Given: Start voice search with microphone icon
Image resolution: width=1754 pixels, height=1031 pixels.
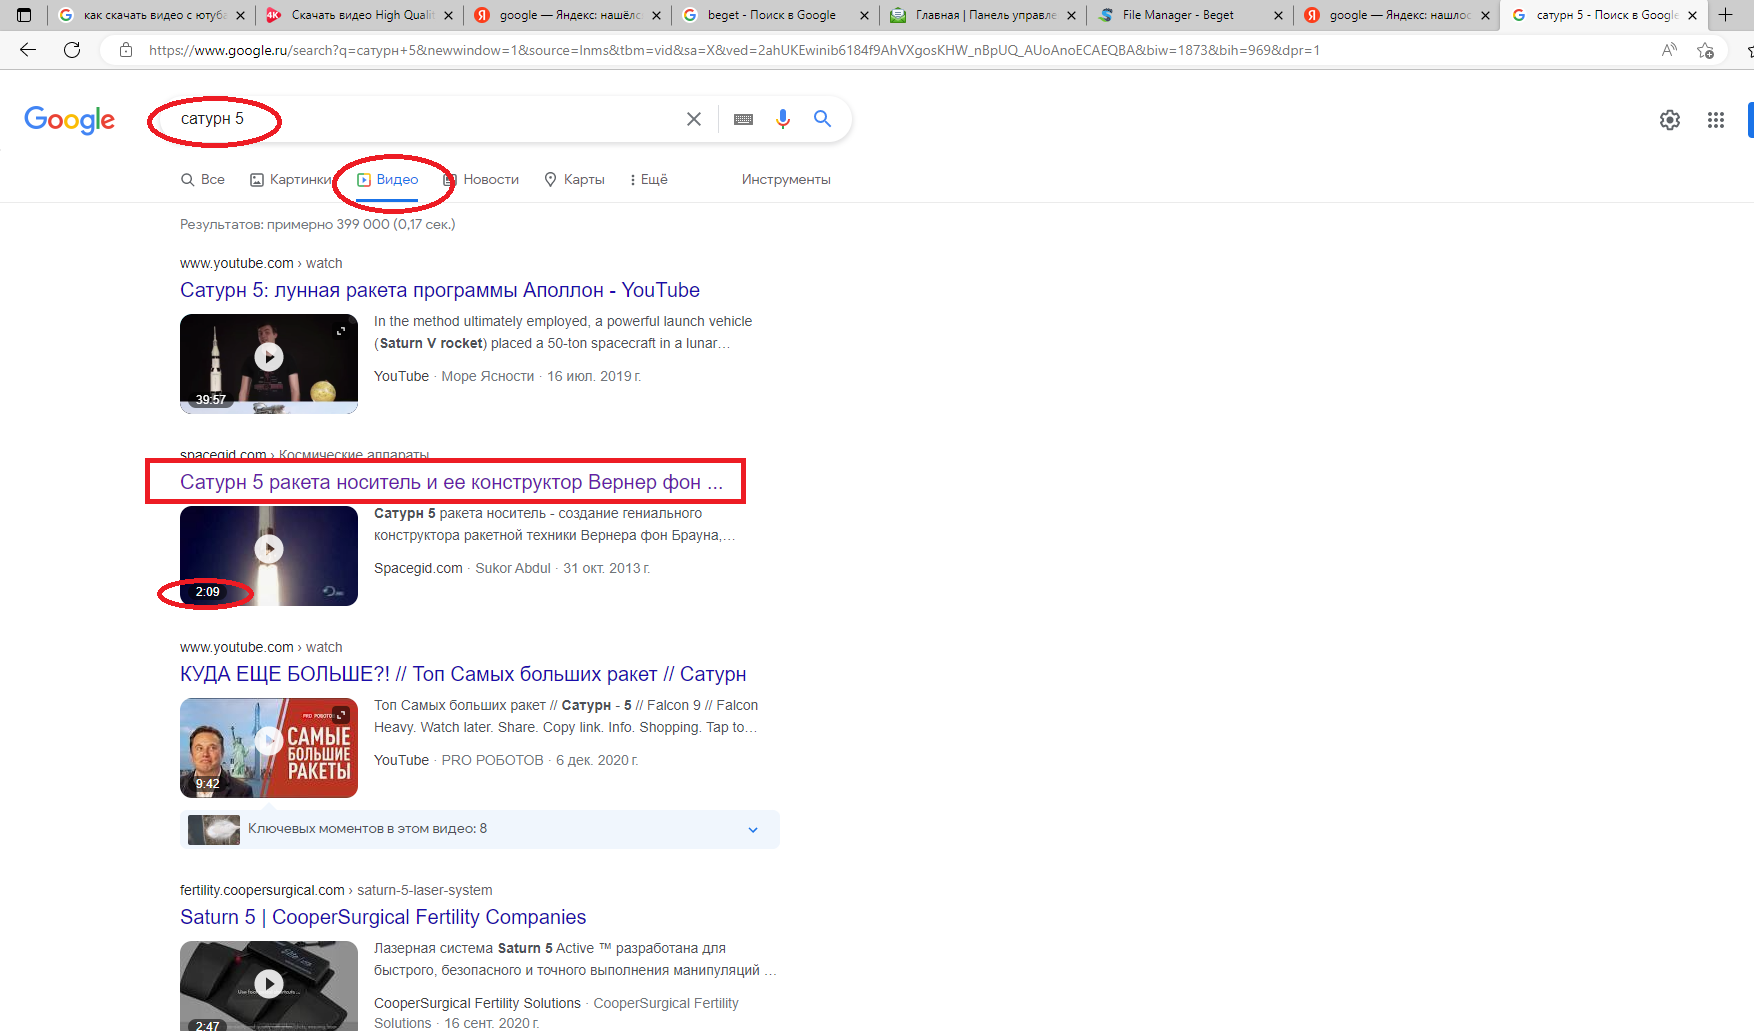Looking at the screenshot, I should point(783,119).
